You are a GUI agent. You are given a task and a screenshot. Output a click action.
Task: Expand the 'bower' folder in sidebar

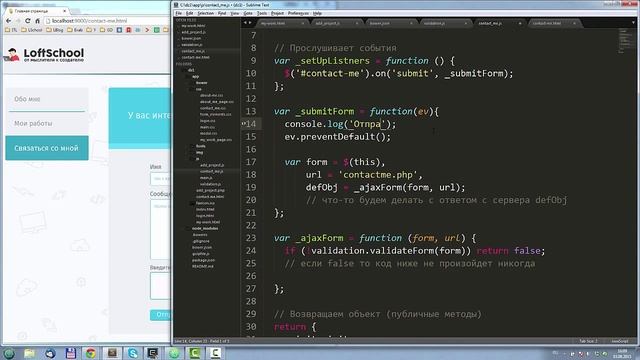(x=201, y=83)
